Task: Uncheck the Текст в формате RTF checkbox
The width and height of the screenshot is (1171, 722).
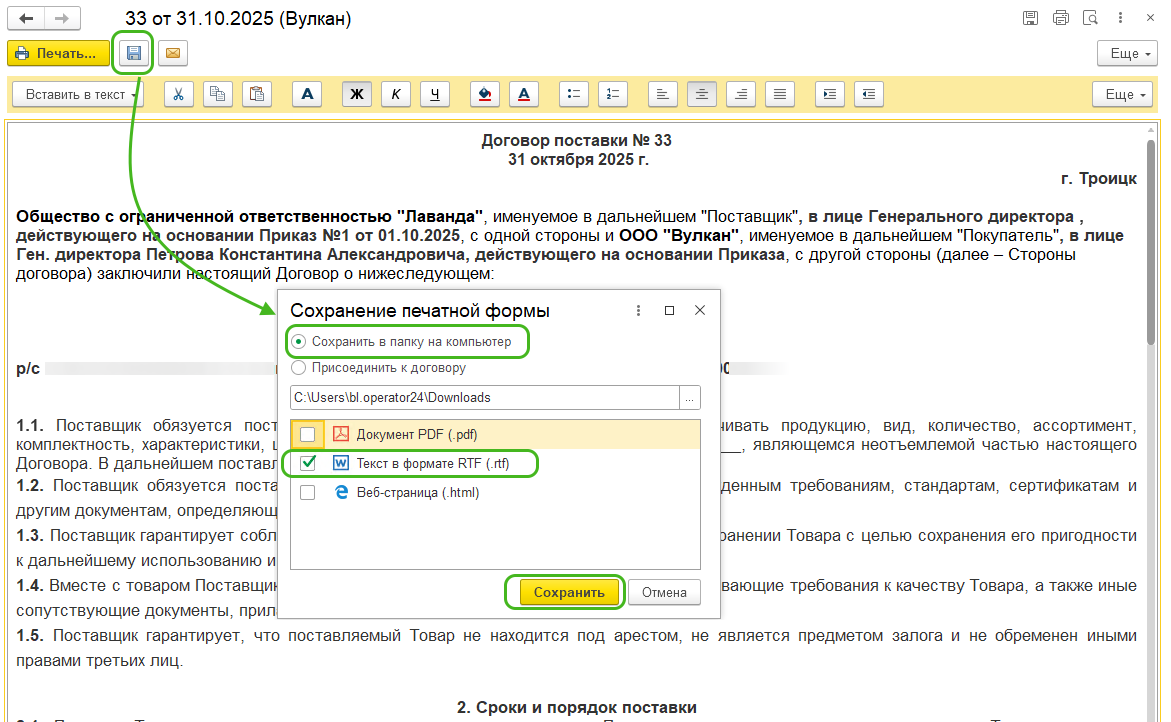Action: (x=308, y=463)
